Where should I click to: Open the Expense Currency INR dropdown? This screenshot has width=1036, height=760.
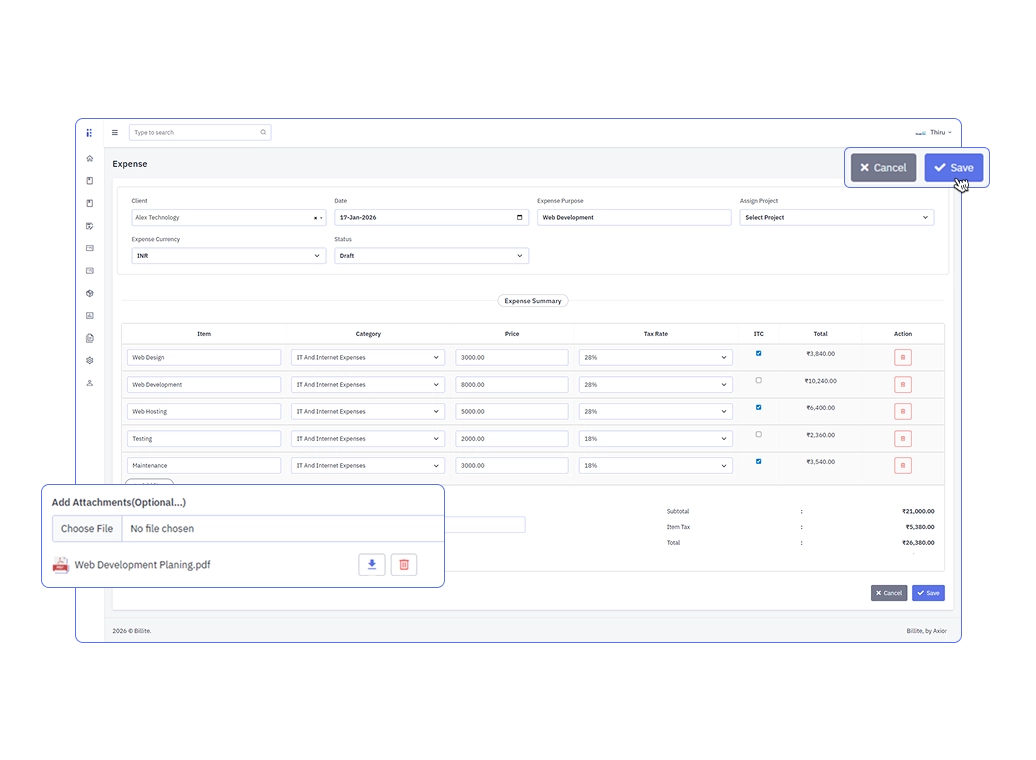pyautogui.click(x=229, y=256)
